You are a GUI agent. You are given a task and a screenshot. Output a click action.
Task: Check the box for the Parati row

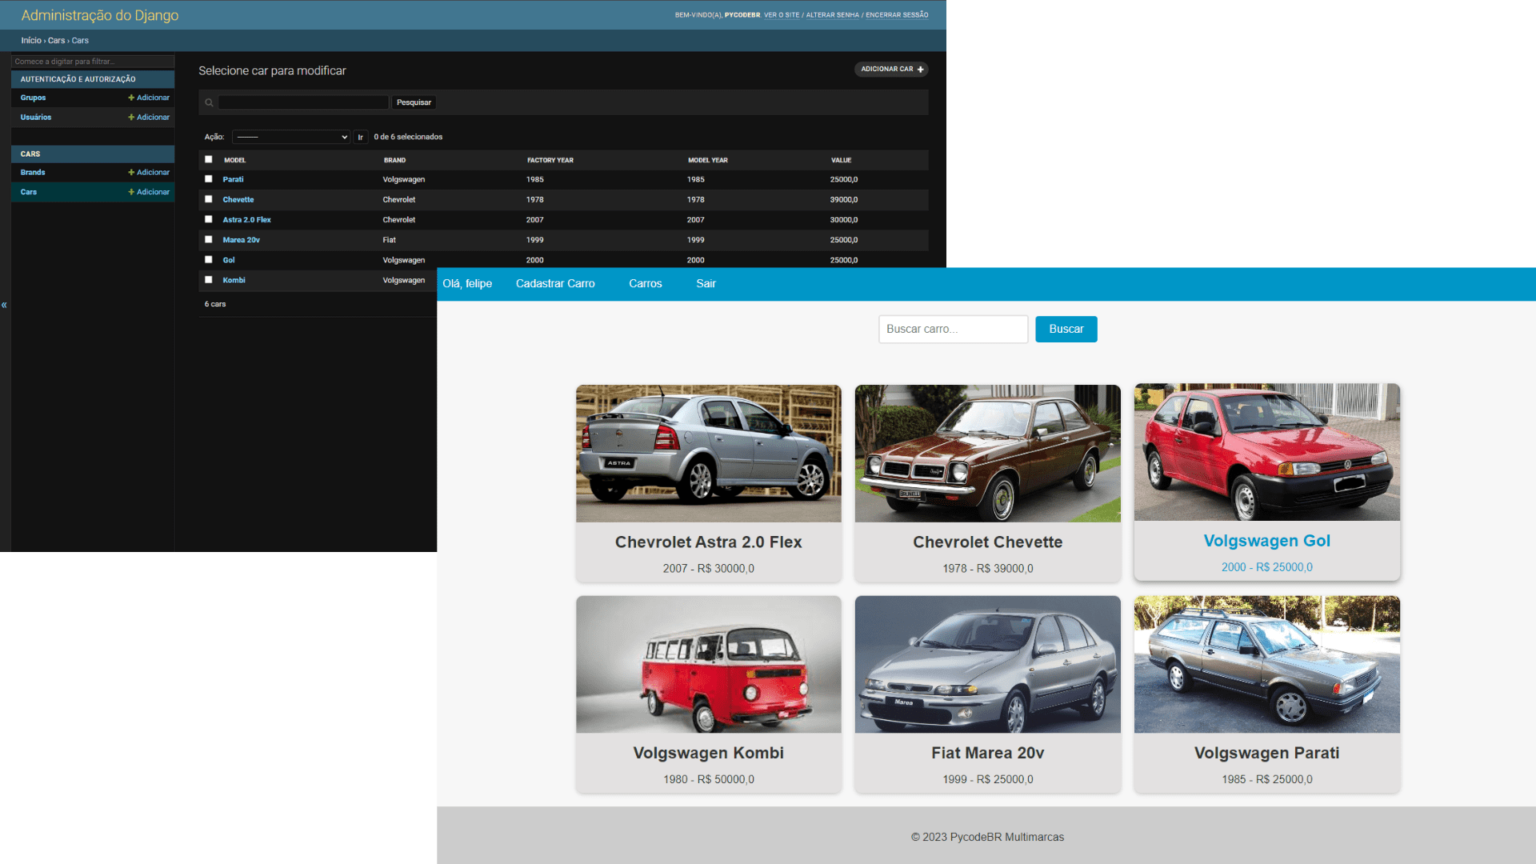coord(209,179)
